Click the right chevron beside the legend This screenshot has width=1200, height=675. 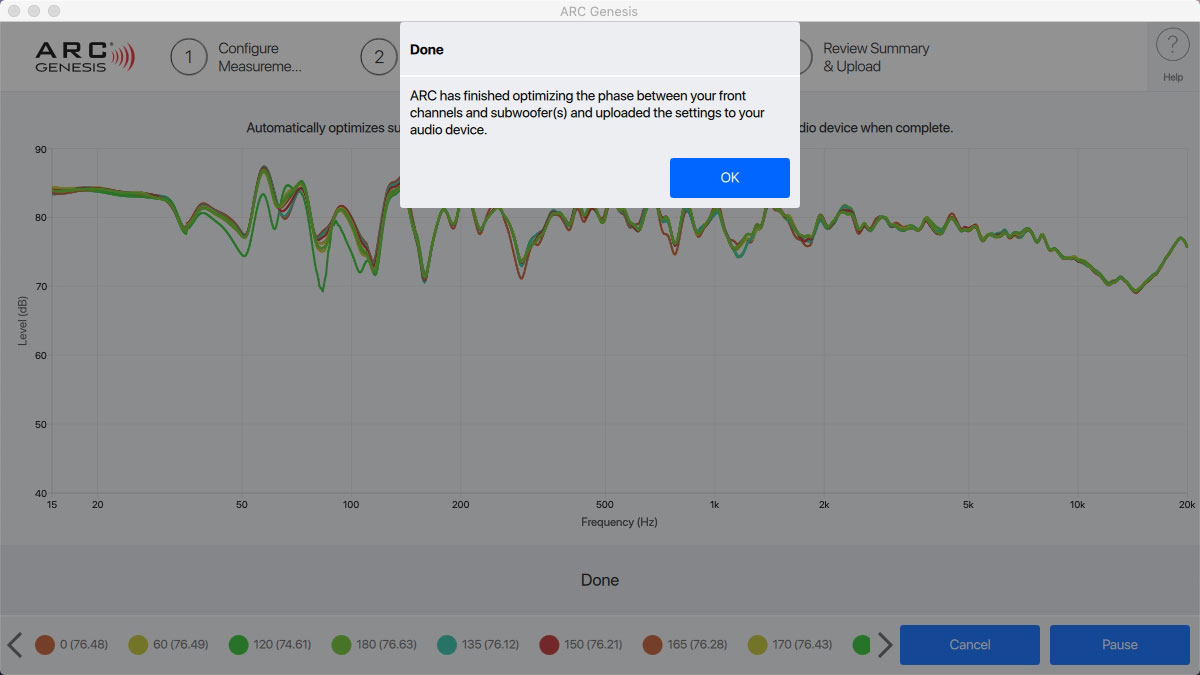885,645
